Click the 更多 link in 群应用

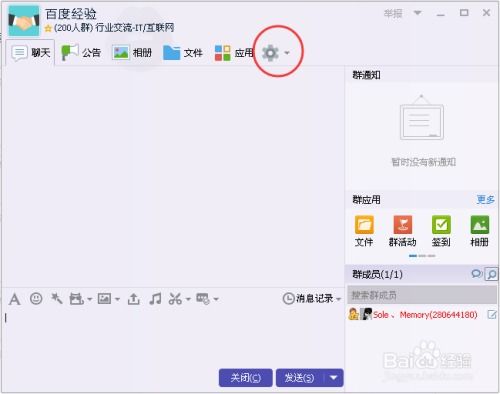[485, 199]
